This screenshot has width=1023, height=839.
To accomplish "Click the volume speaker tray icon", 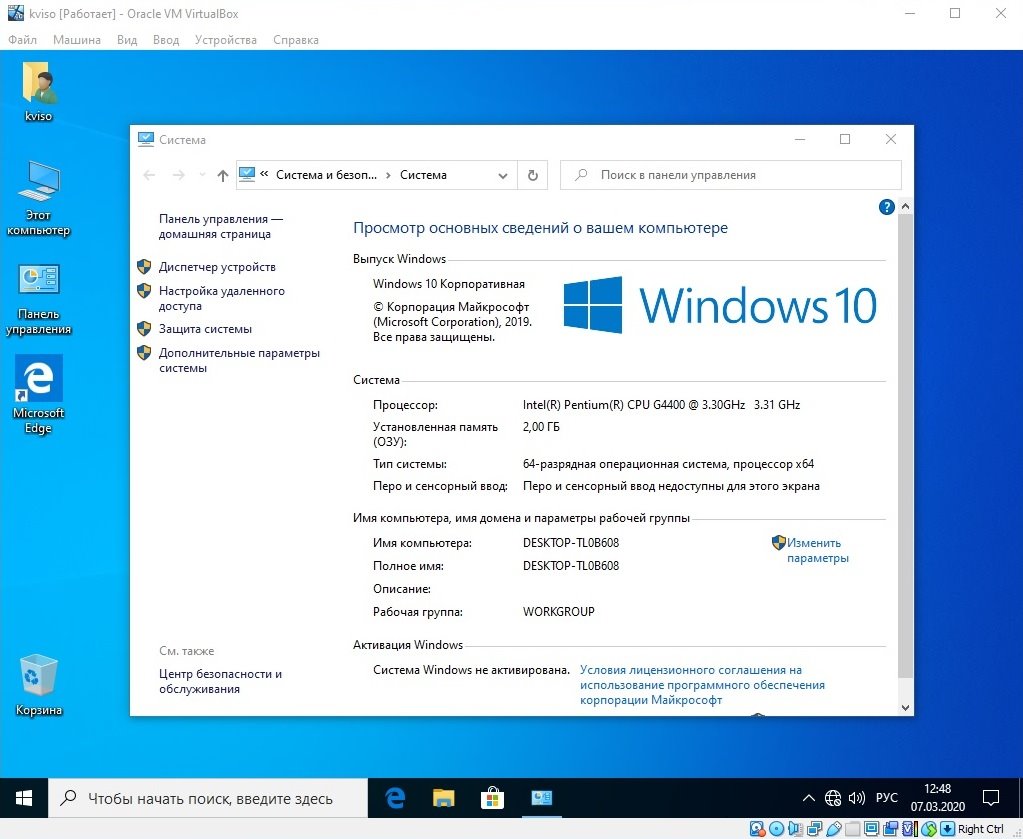I will (x=856, y=798).
